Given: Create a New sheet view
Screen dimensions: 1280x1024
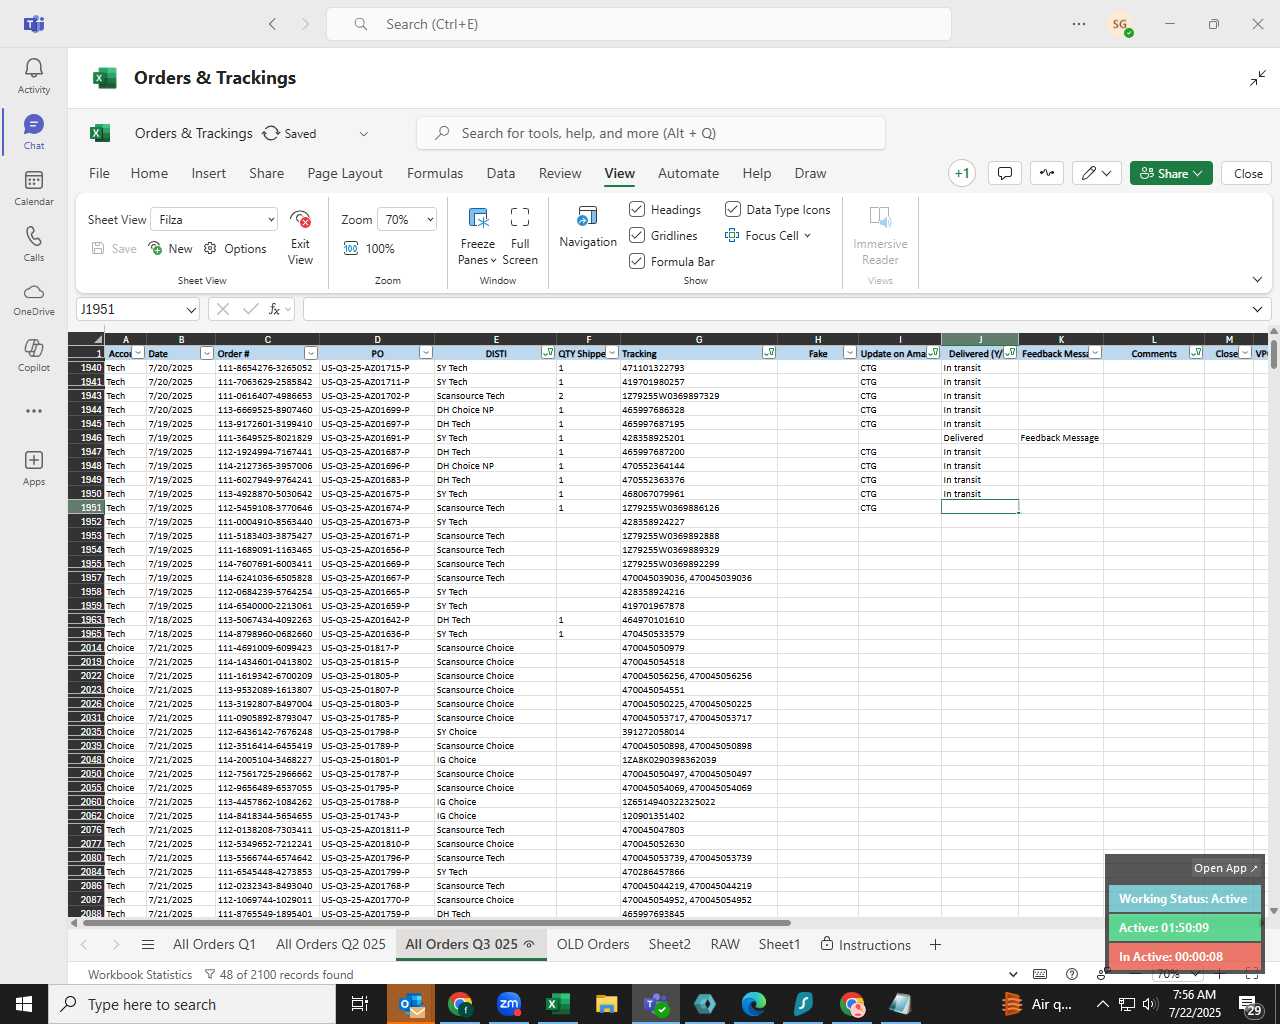Looking at the screenshot, I should click(170, 249).
